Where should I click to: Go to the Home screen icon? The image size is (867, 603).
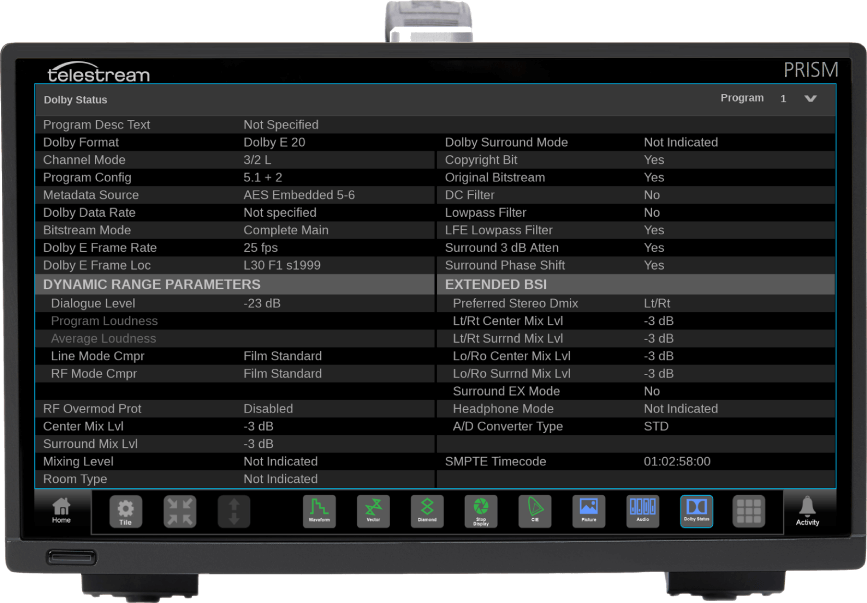click(61, 510)
